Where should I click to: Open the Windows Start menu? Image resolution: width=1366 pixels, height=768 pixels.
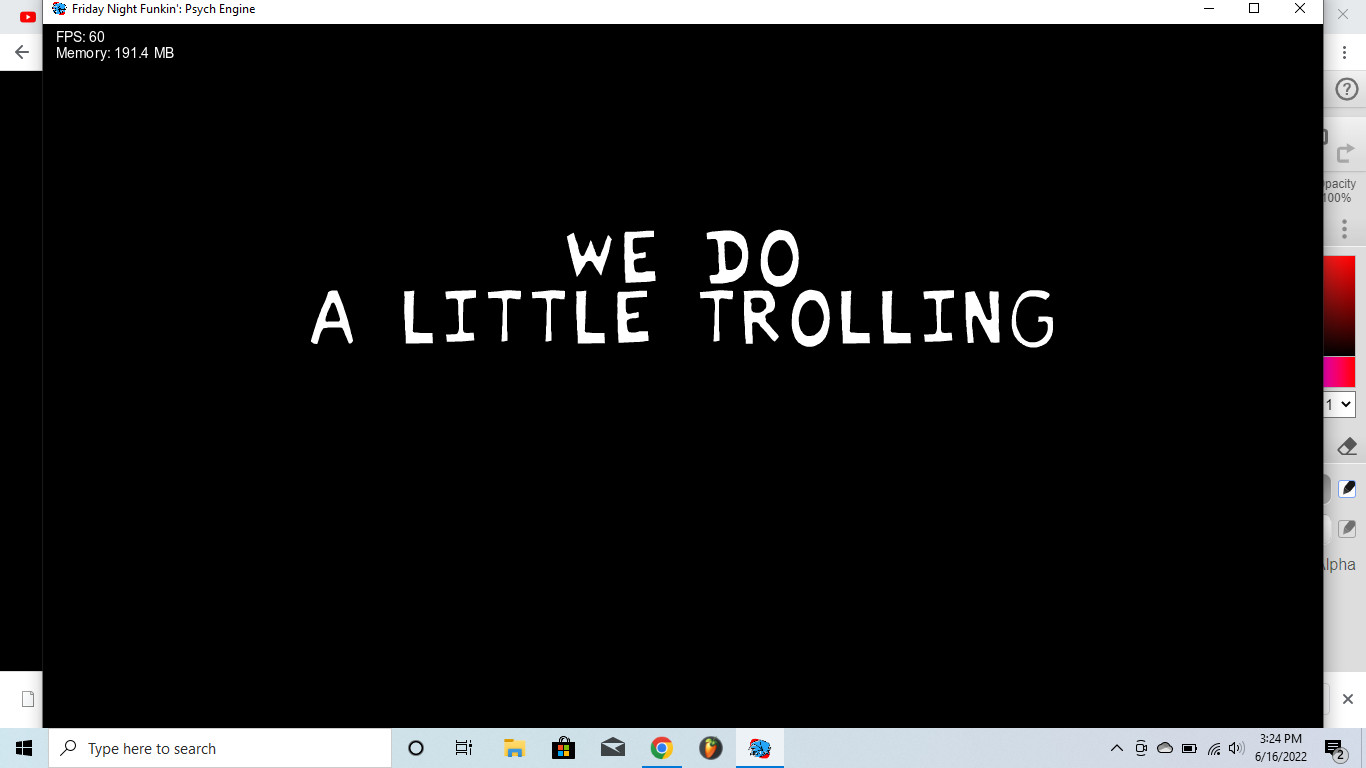pyautogui.click(x=24, y=748)
